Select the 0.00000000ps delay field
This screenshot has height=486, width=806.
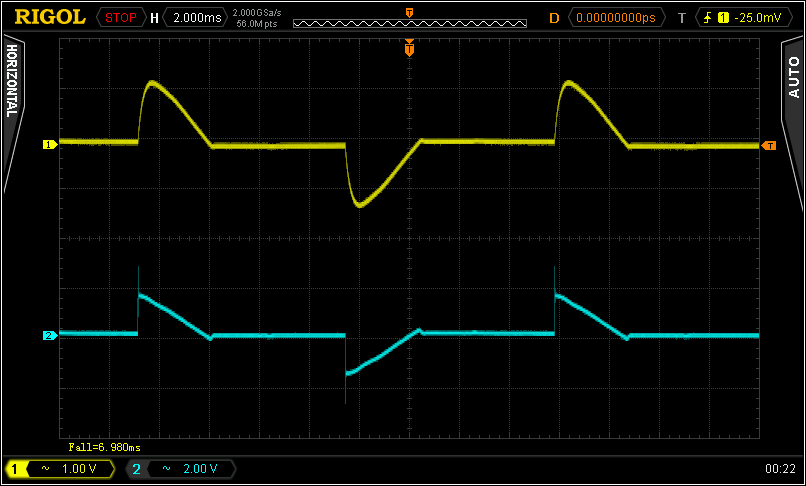click(620, 18)
